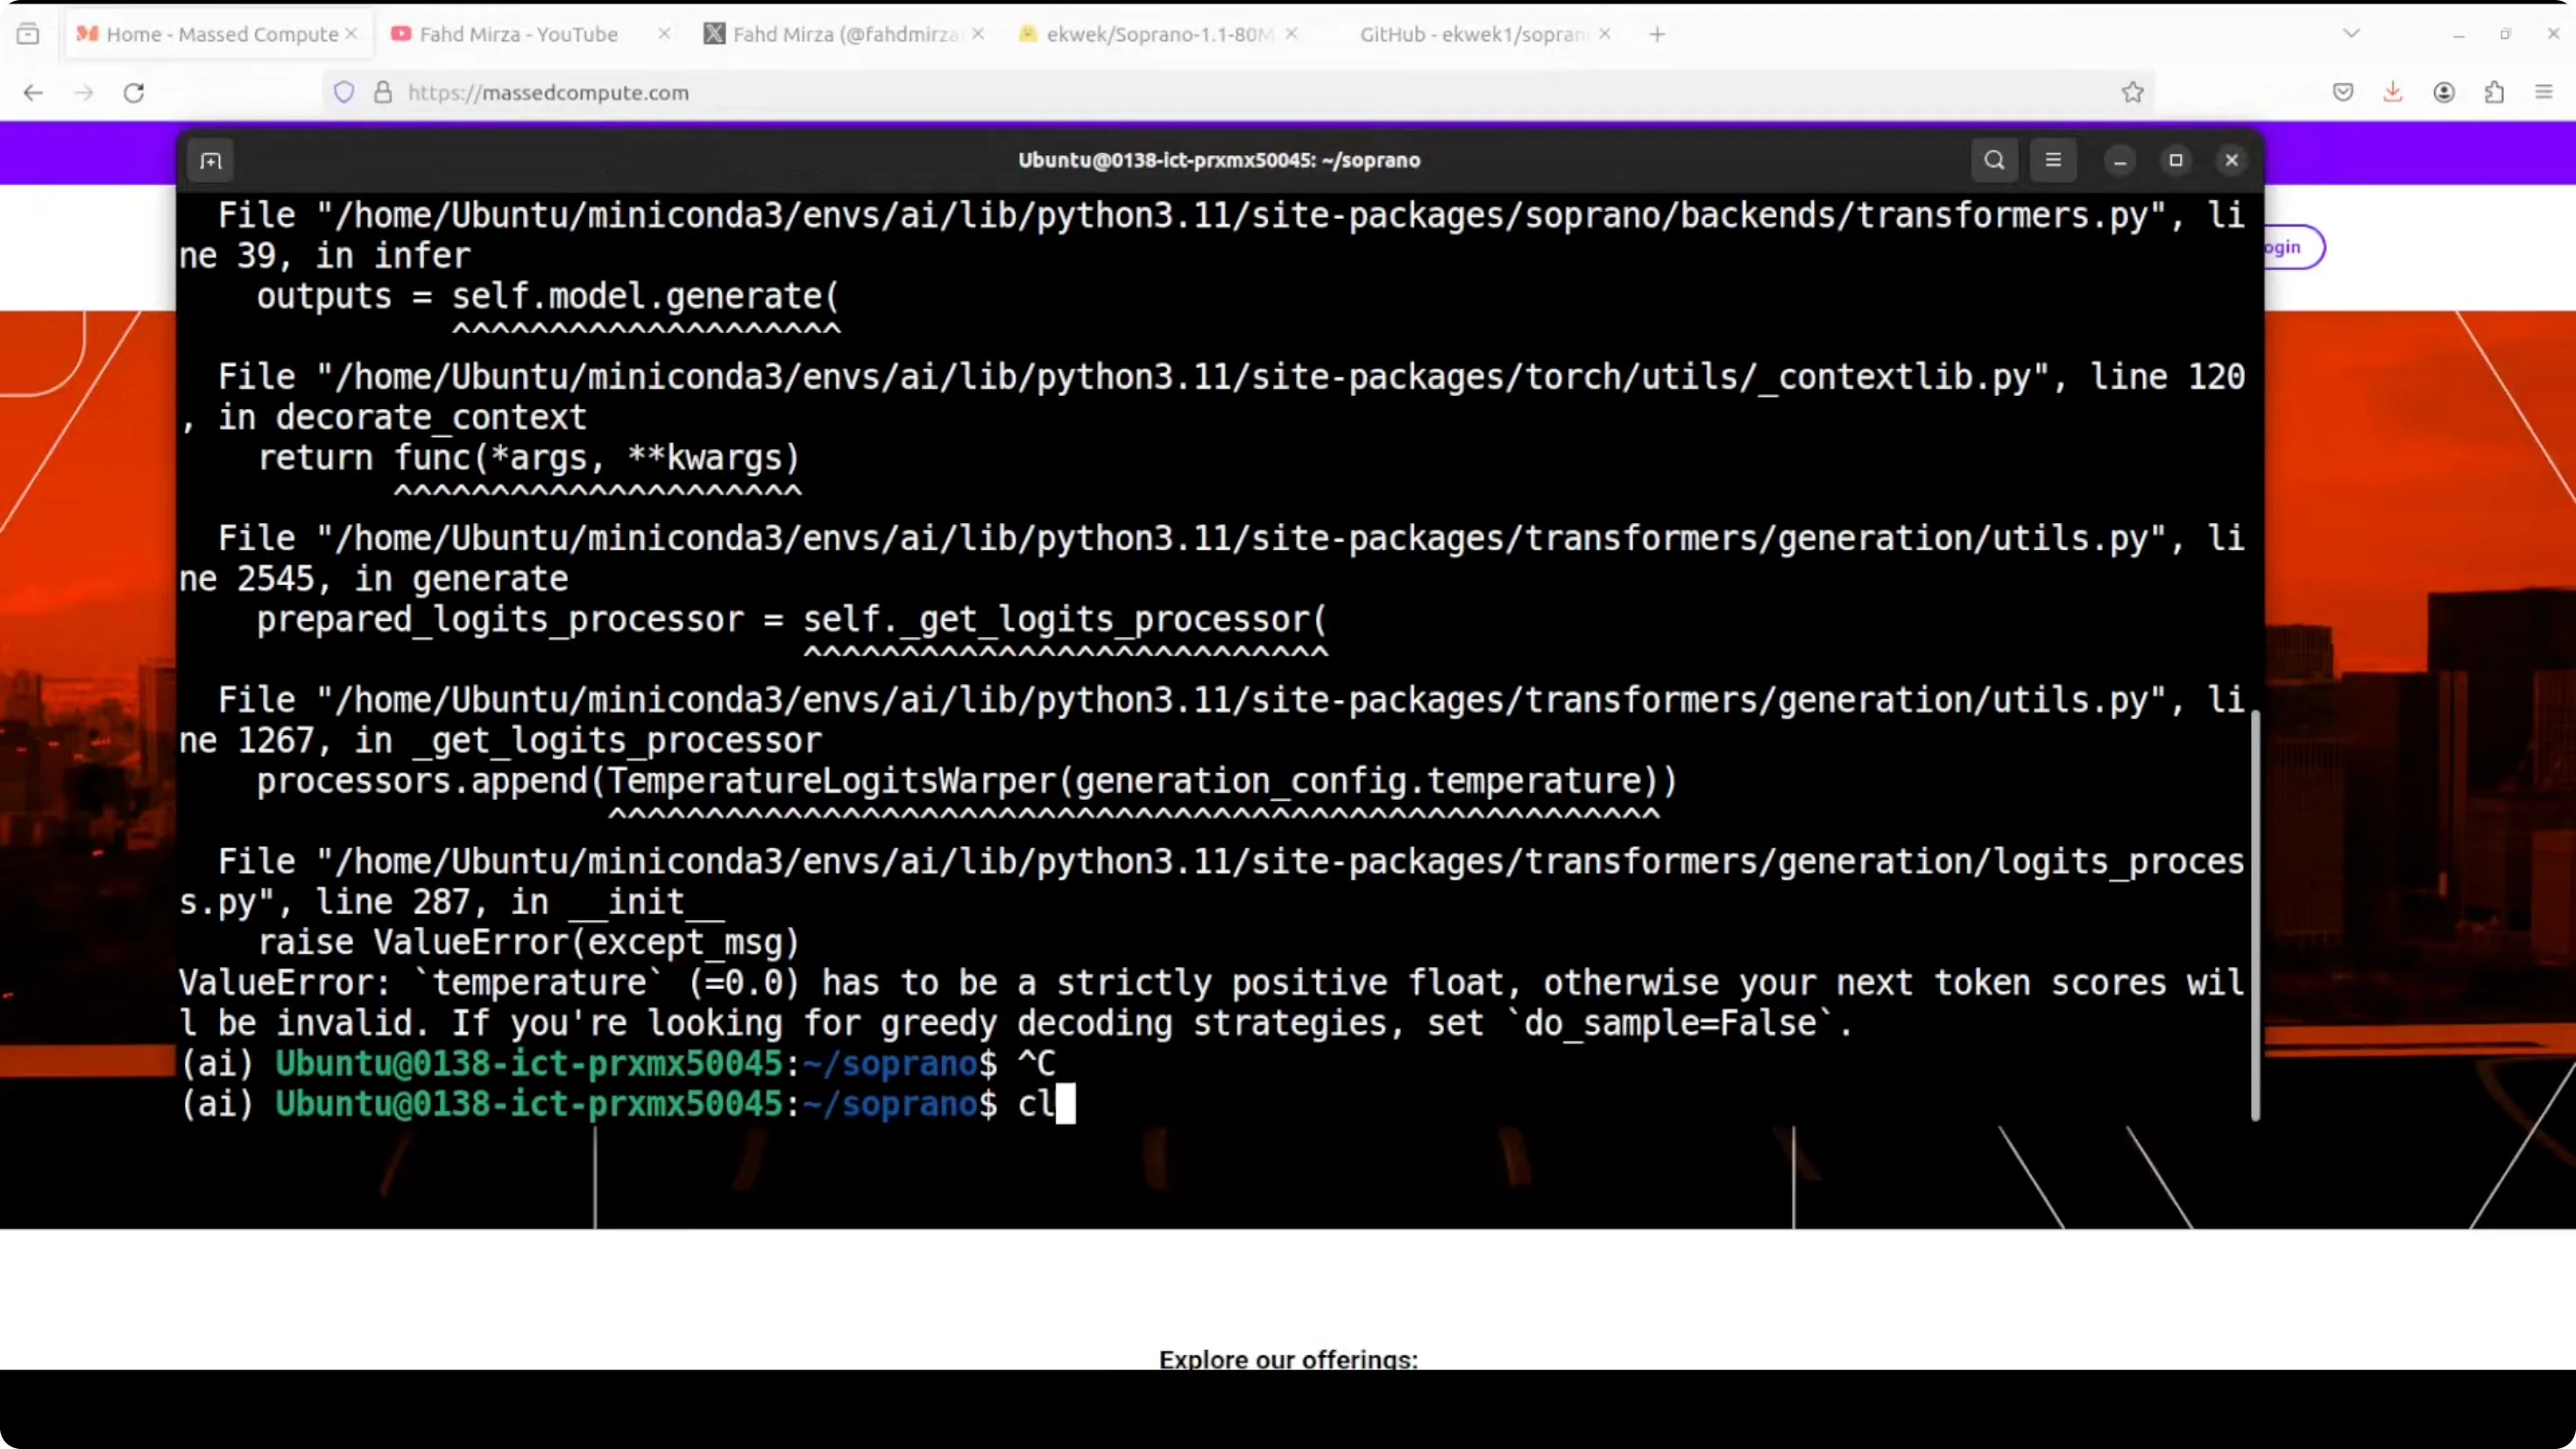Image resolution: width=2576 pixels, height=1449 pixels.
Task: Open Firefox application menu
Action: tap(2544, 92)
